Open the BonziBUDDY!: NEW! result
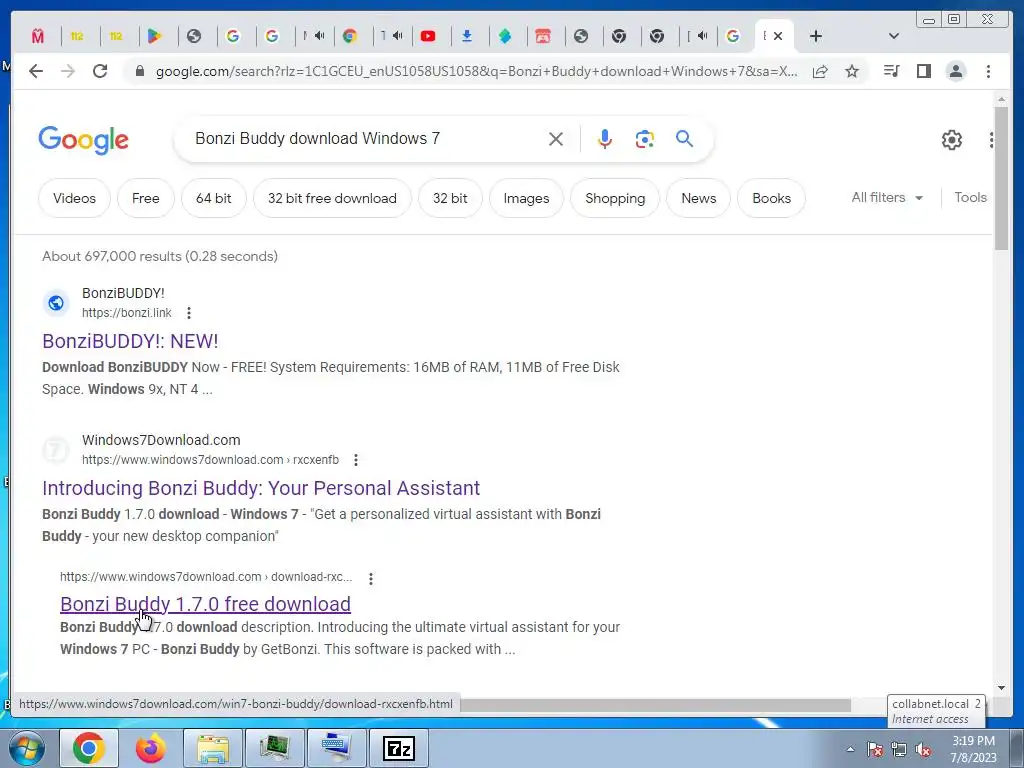 (x=131, y=341)
